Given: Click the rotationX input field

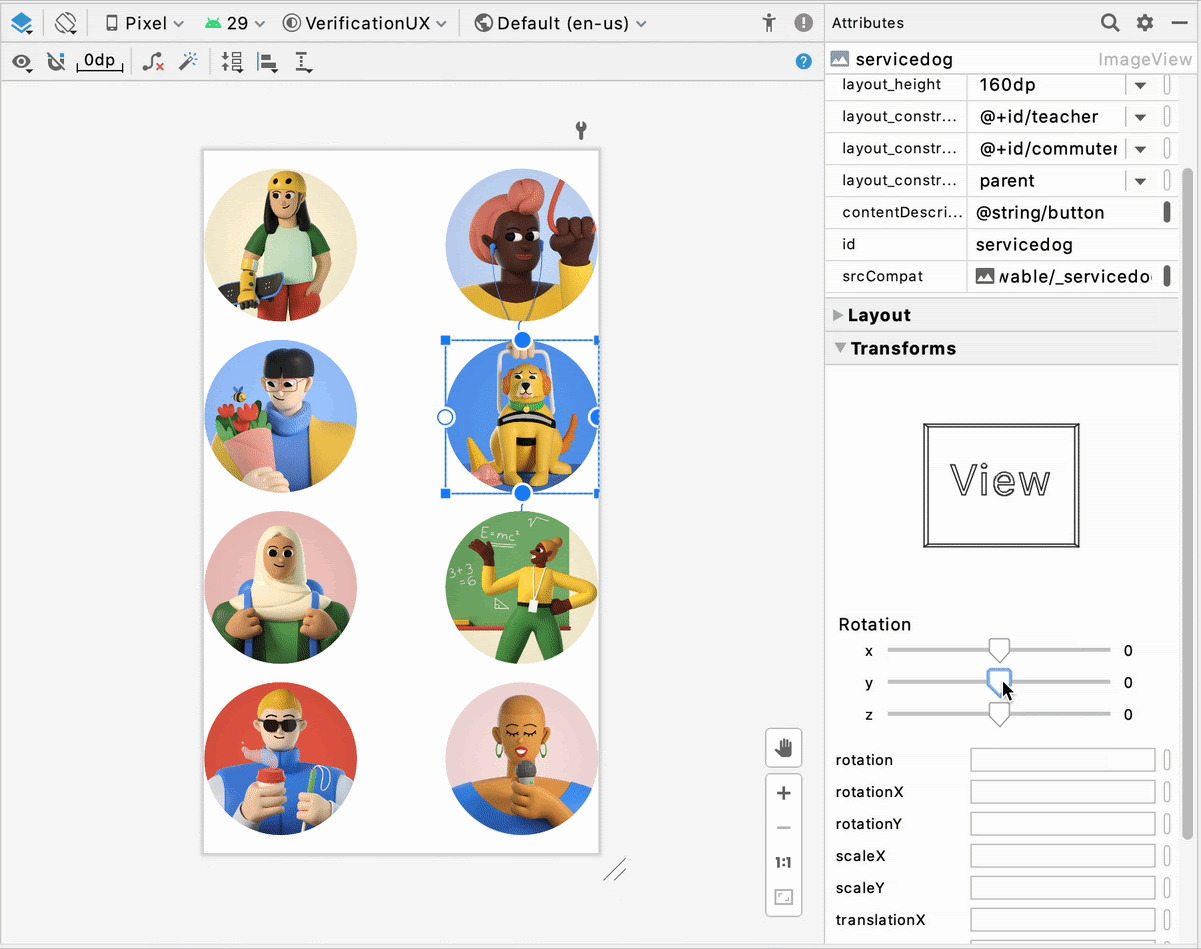Looking at the screenshot, I should (x=1063, y=792).
